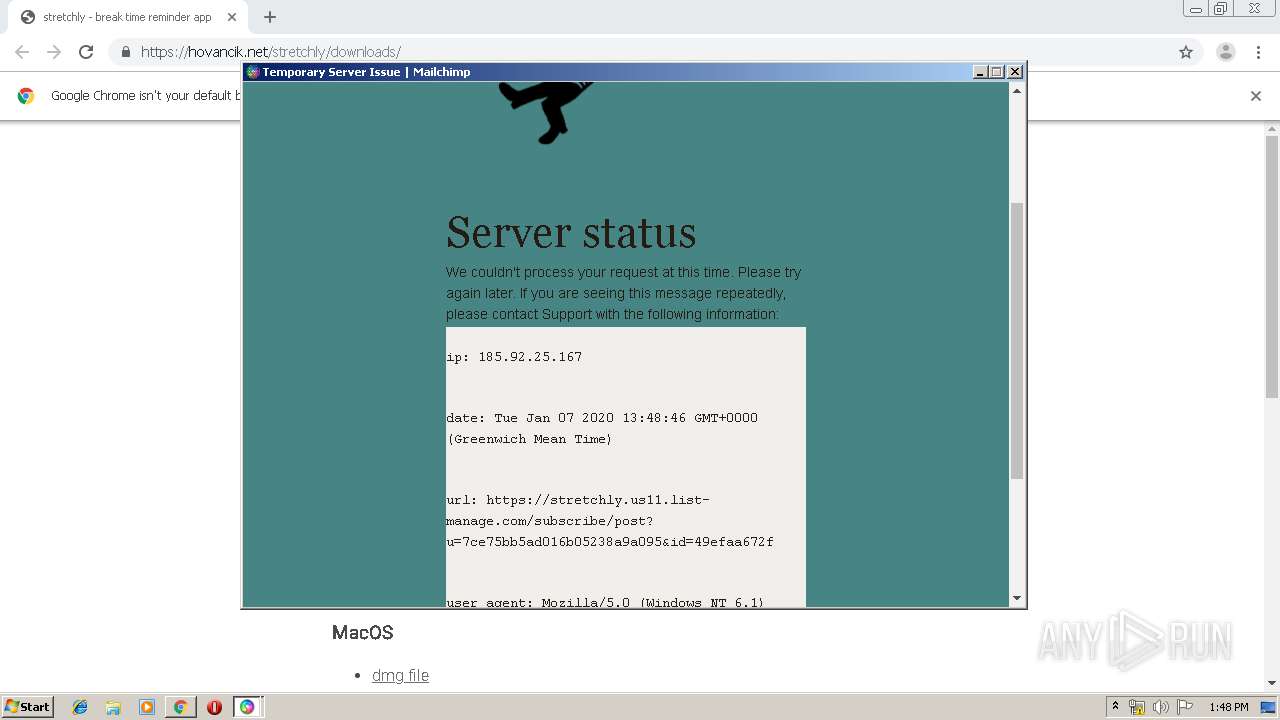
Task: Click the MacOS section heading
Action: (x=363, y=633)
